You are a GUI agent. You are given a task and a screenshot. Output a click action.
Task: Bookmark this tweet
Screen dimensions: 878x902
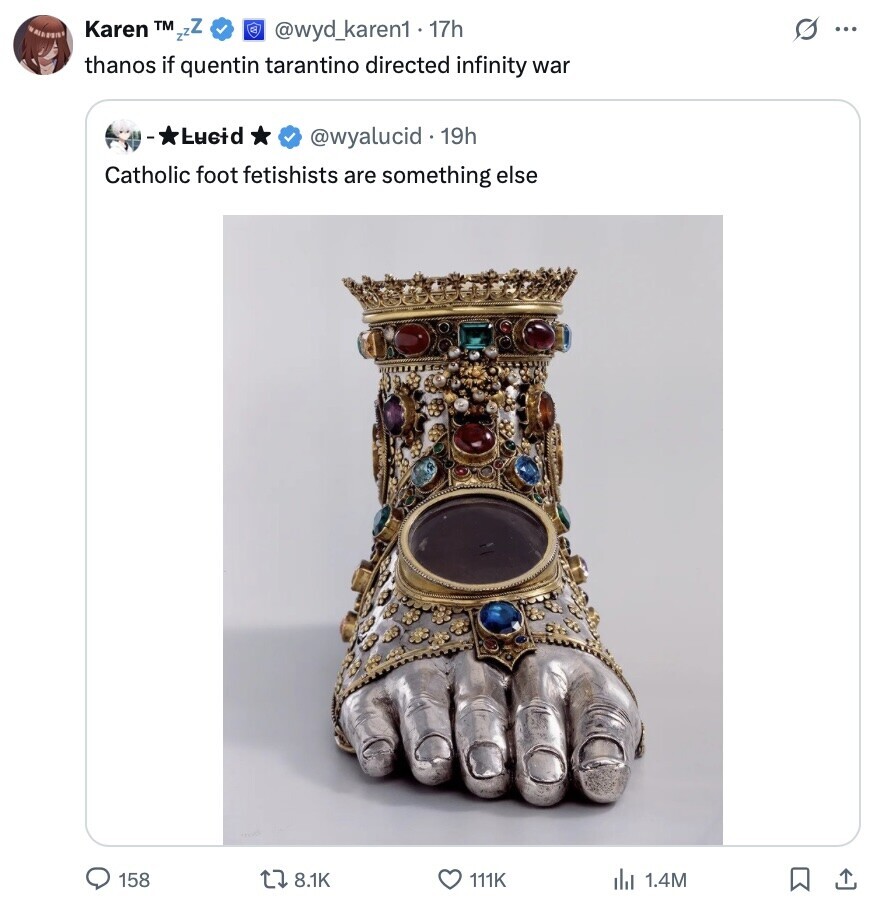800,879
